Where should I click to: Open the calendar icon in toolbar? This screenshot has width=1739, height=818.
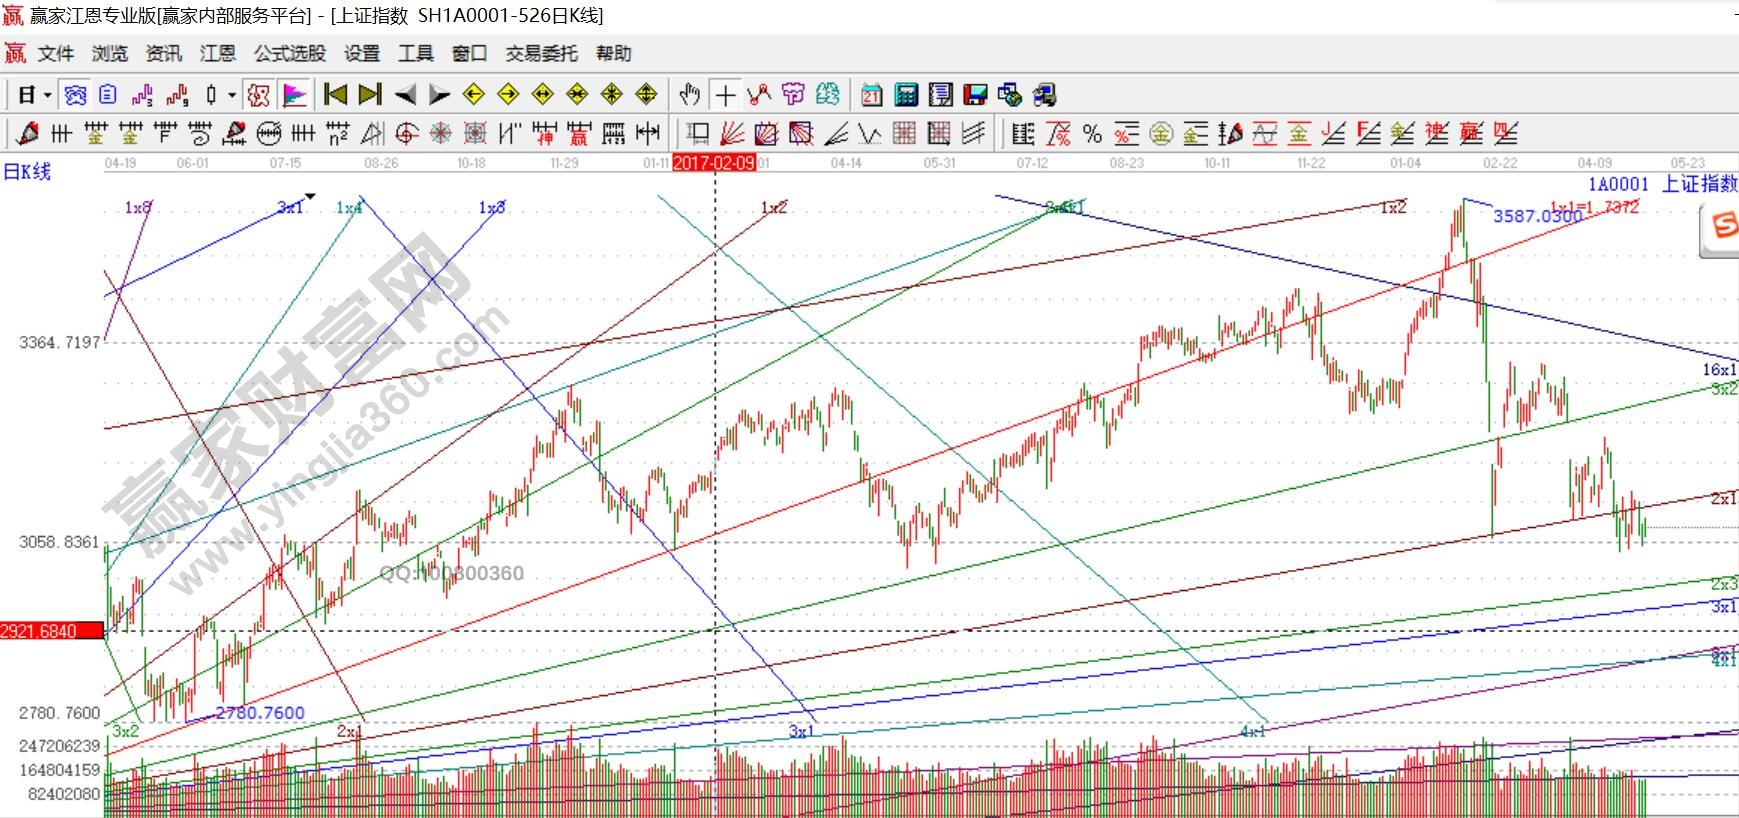click(871, 95)
